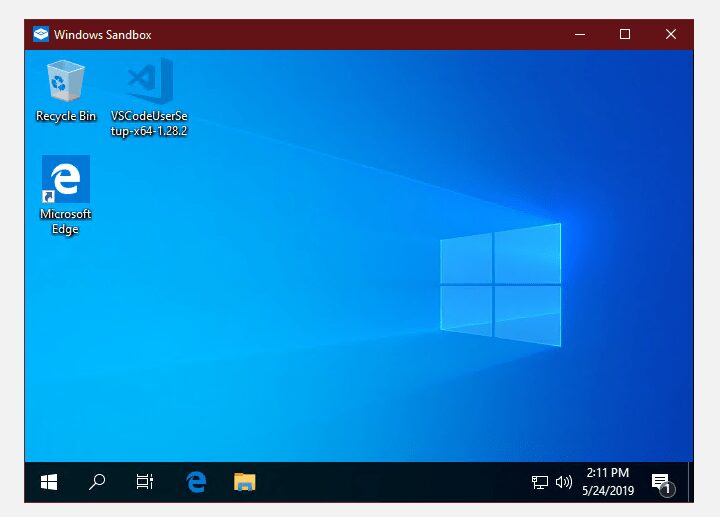The height and width of the screenshot is (517, 720).
Task: Open taskbar search magnifier
Action: click(97, 482)
